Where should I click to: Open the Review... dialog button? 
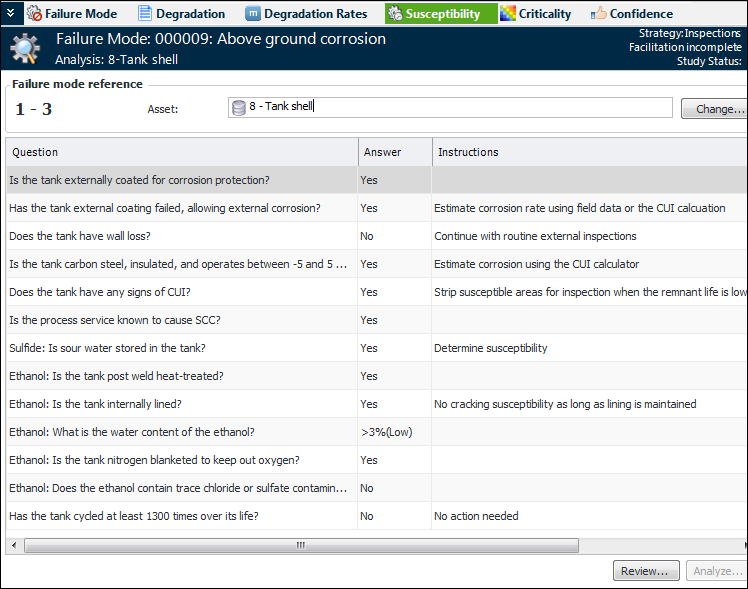[x=646, y=570]
